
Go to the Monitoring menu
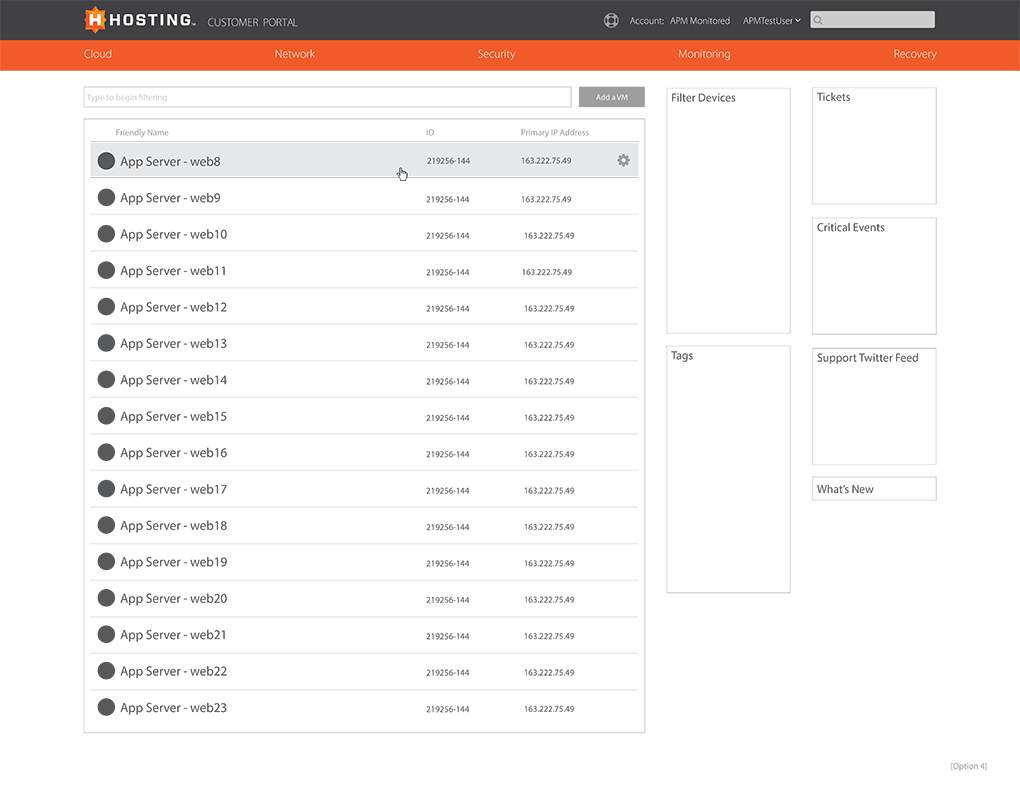704,54
